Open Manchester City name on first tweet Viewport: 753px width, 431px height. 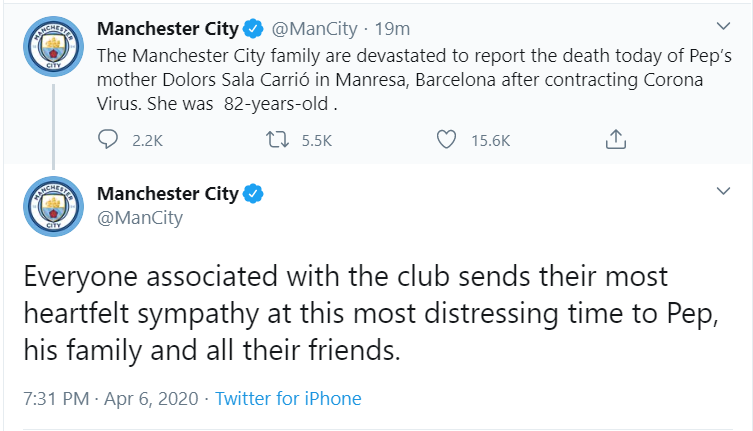click(167, 29)
